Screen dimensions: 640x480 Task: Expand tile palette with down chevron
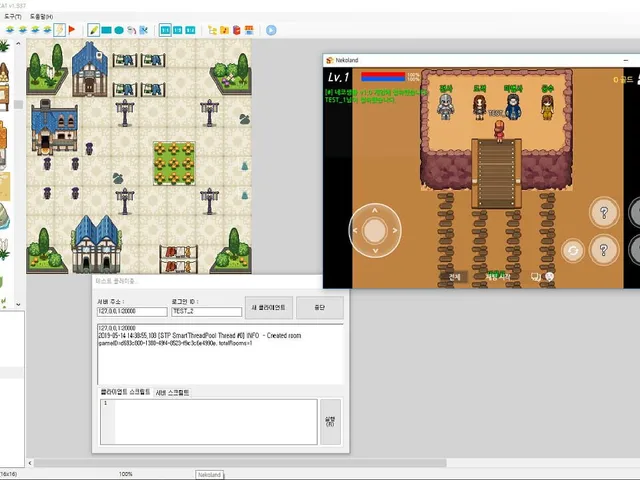click(18, 304)
